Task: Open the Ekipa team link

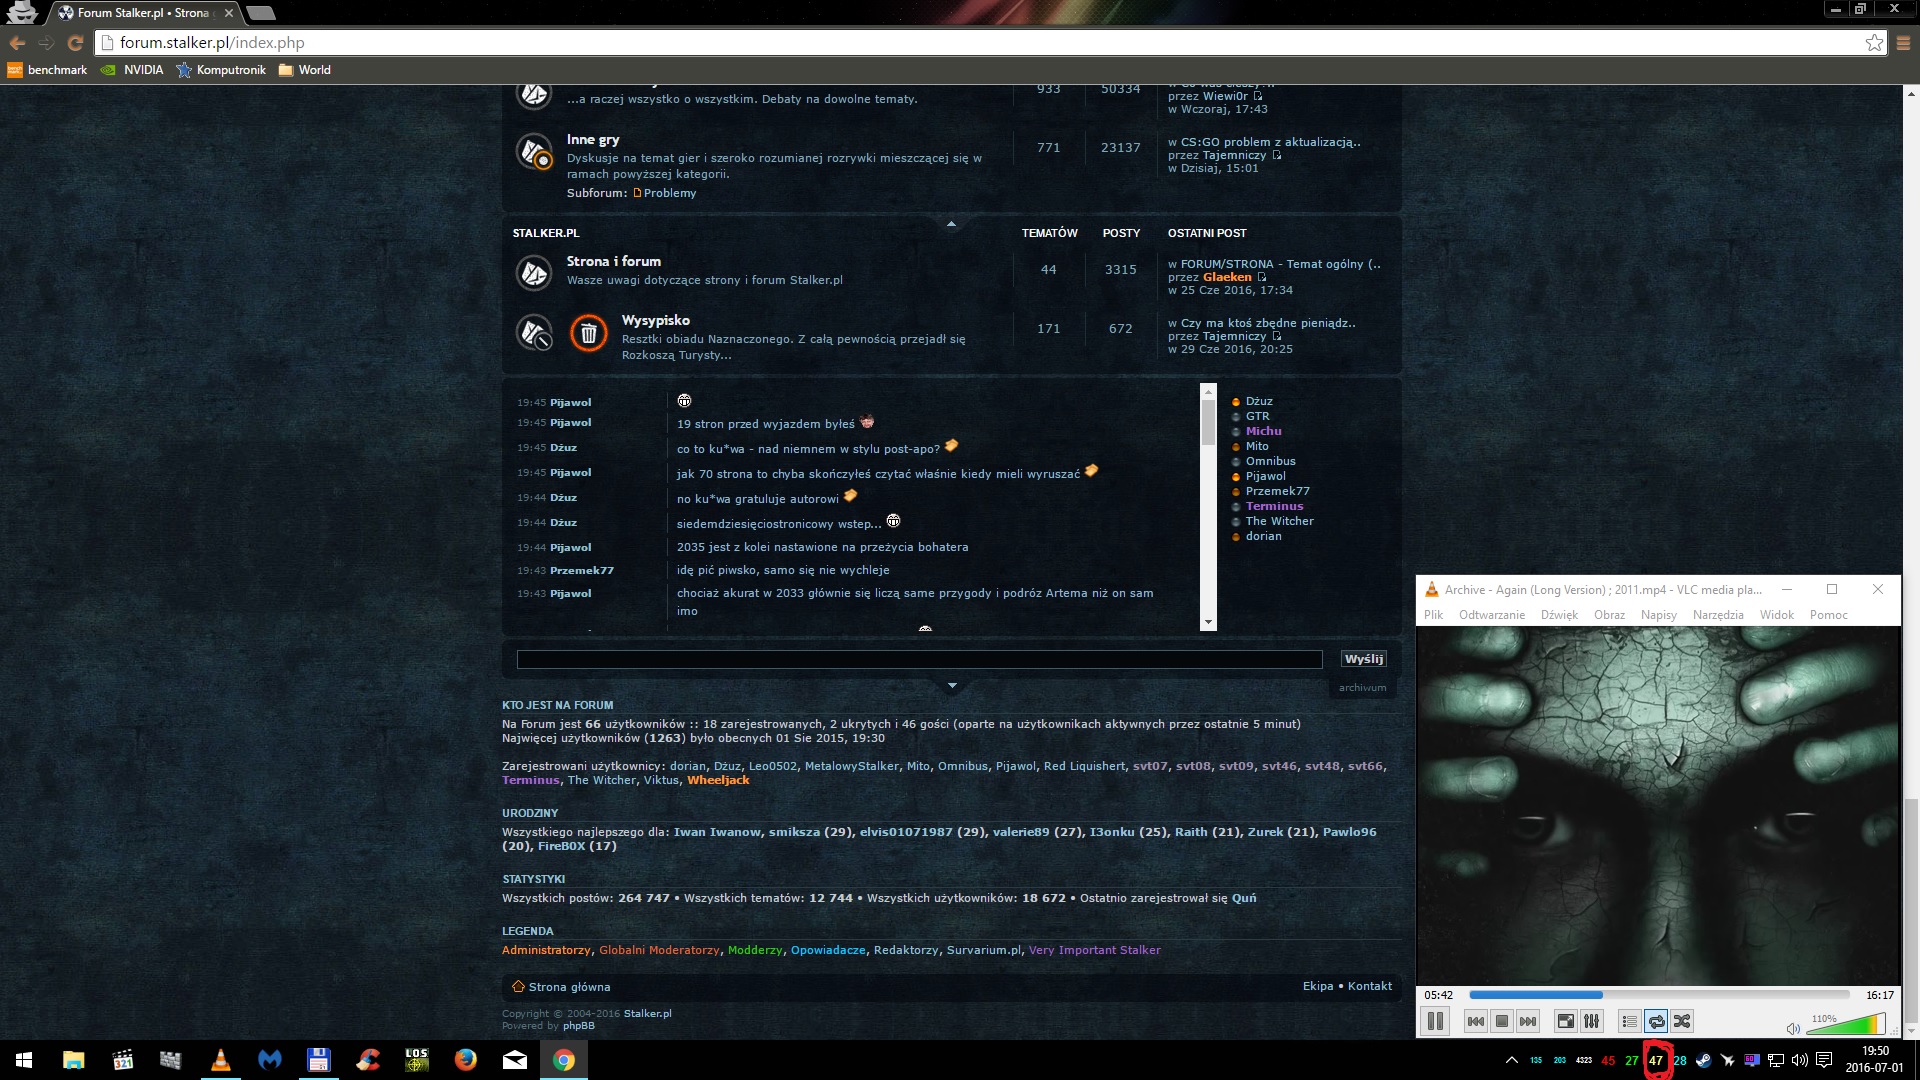Action: [x=1317, y=987]
